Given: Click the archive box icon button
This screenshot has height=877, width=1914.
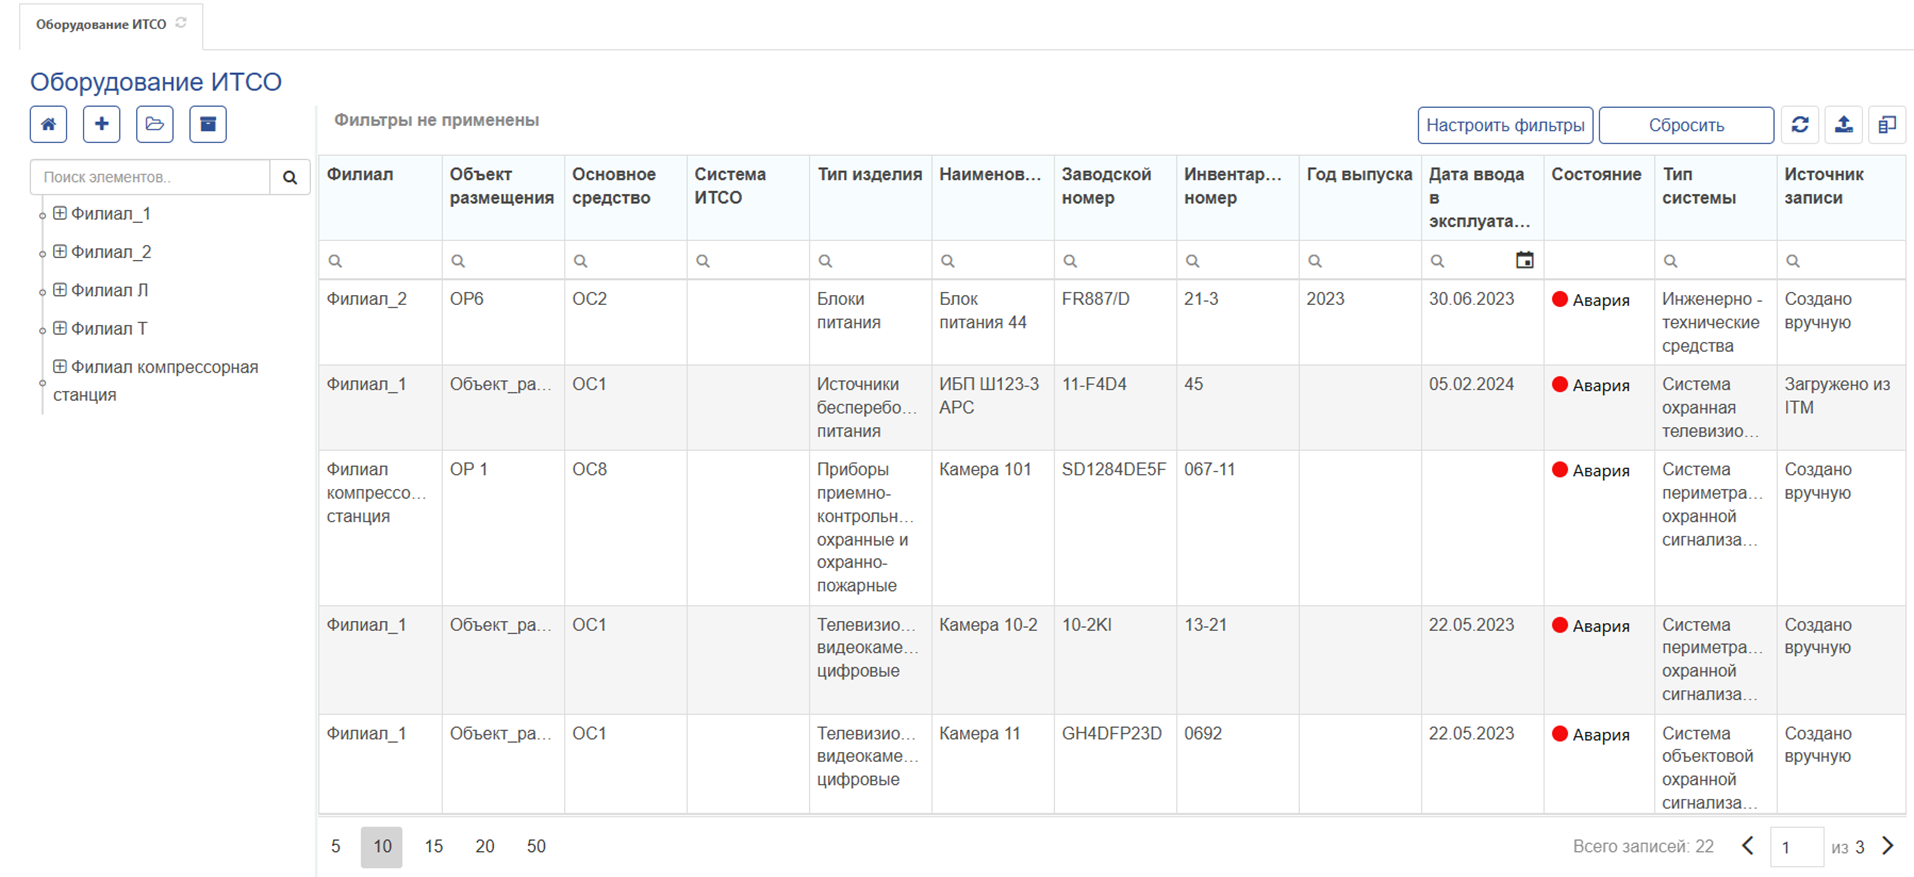Looking at the screenshot, I should [208, 124].
